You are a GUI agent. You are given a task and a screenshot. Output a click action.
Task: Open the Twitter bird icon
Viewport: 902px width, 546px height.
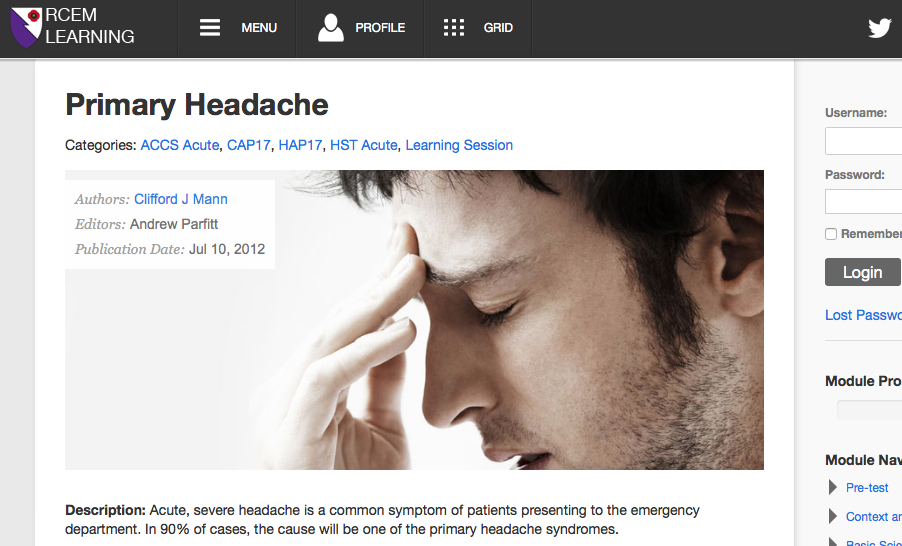(880, 28)
